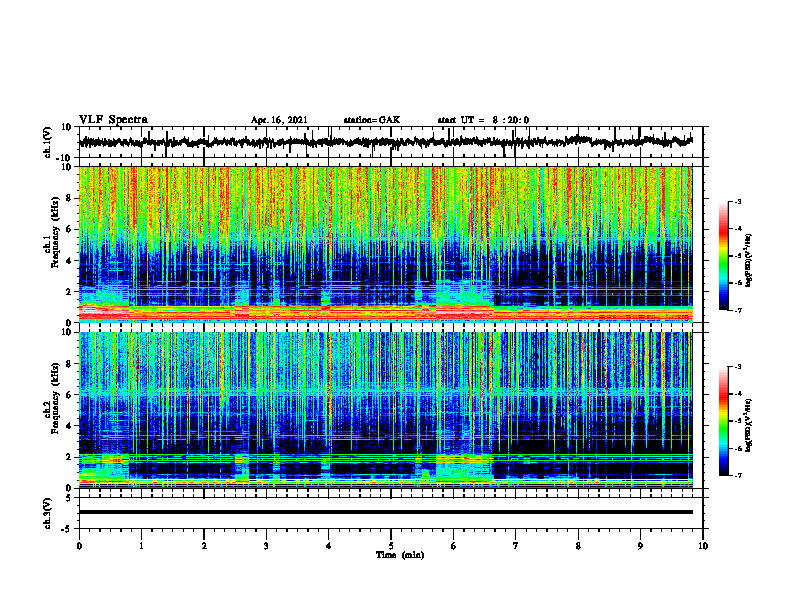Click tick label "9" on Time axis
The height and width of the screenshot is (612, 792).
coord(640,546)
